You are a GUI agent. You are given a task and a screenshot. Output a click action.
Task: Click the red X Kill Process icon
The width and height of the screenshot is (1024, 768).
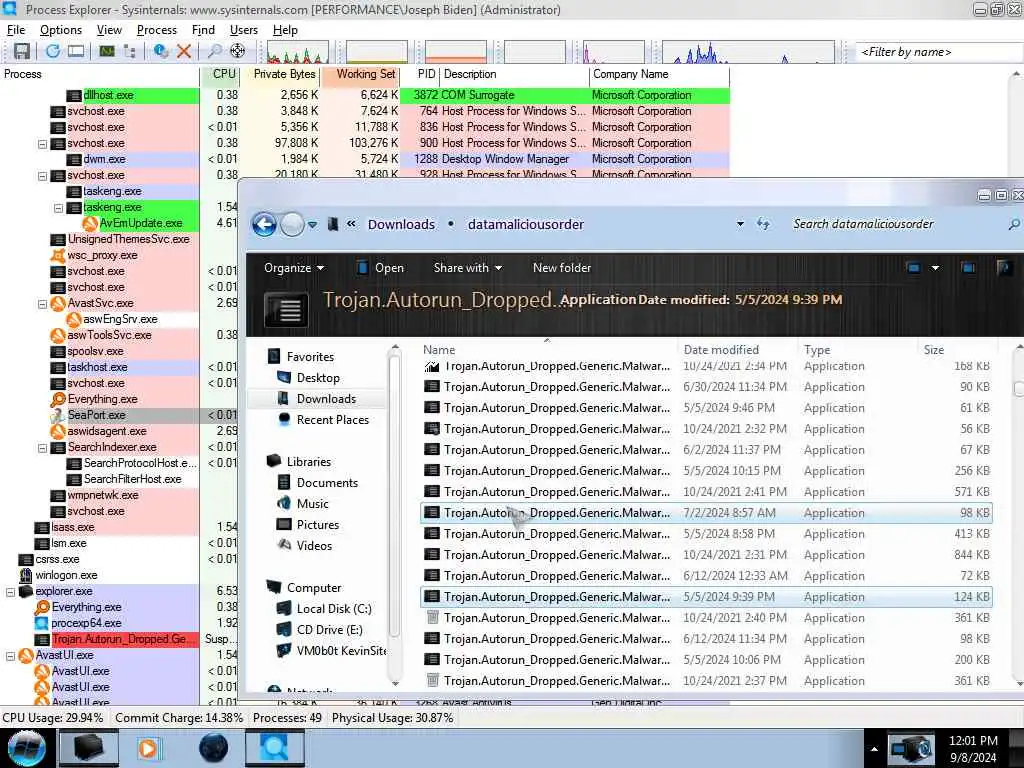click(184, 51)
